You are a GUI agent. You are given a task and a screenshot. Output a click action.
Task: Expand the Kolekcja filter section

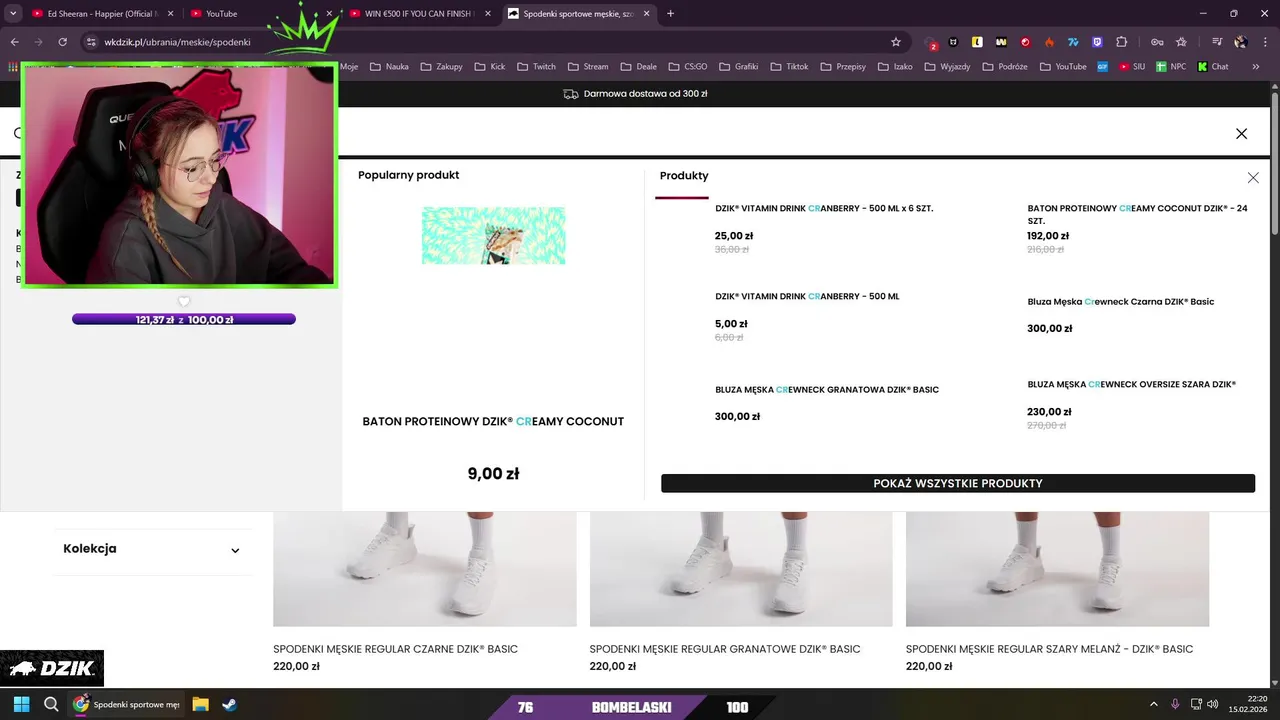click(x=152, y=549)
